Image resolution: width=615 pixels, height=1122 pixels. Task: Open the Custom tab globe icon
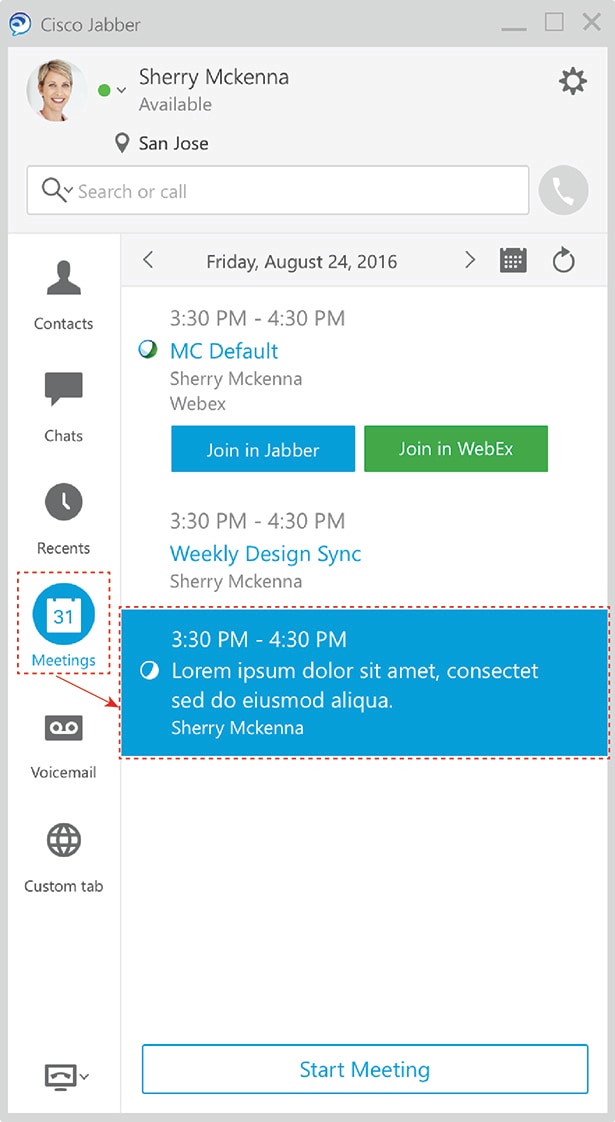(64, 840)
